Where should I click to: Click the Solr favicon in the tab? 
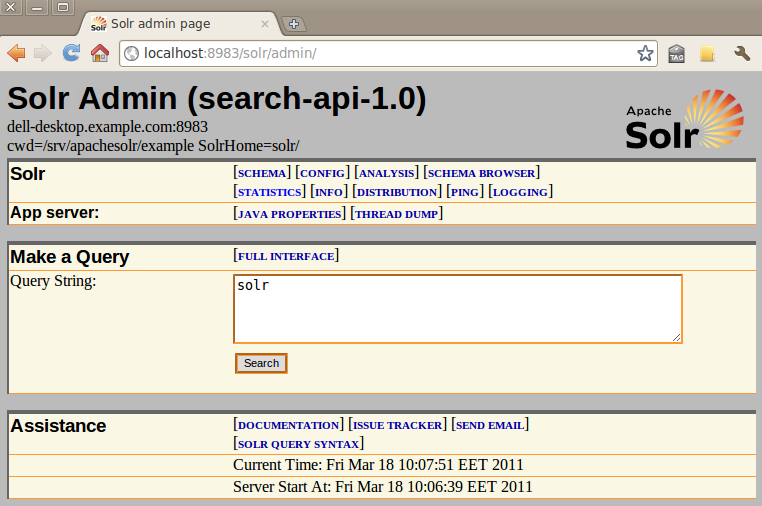[x=99, y=24]
